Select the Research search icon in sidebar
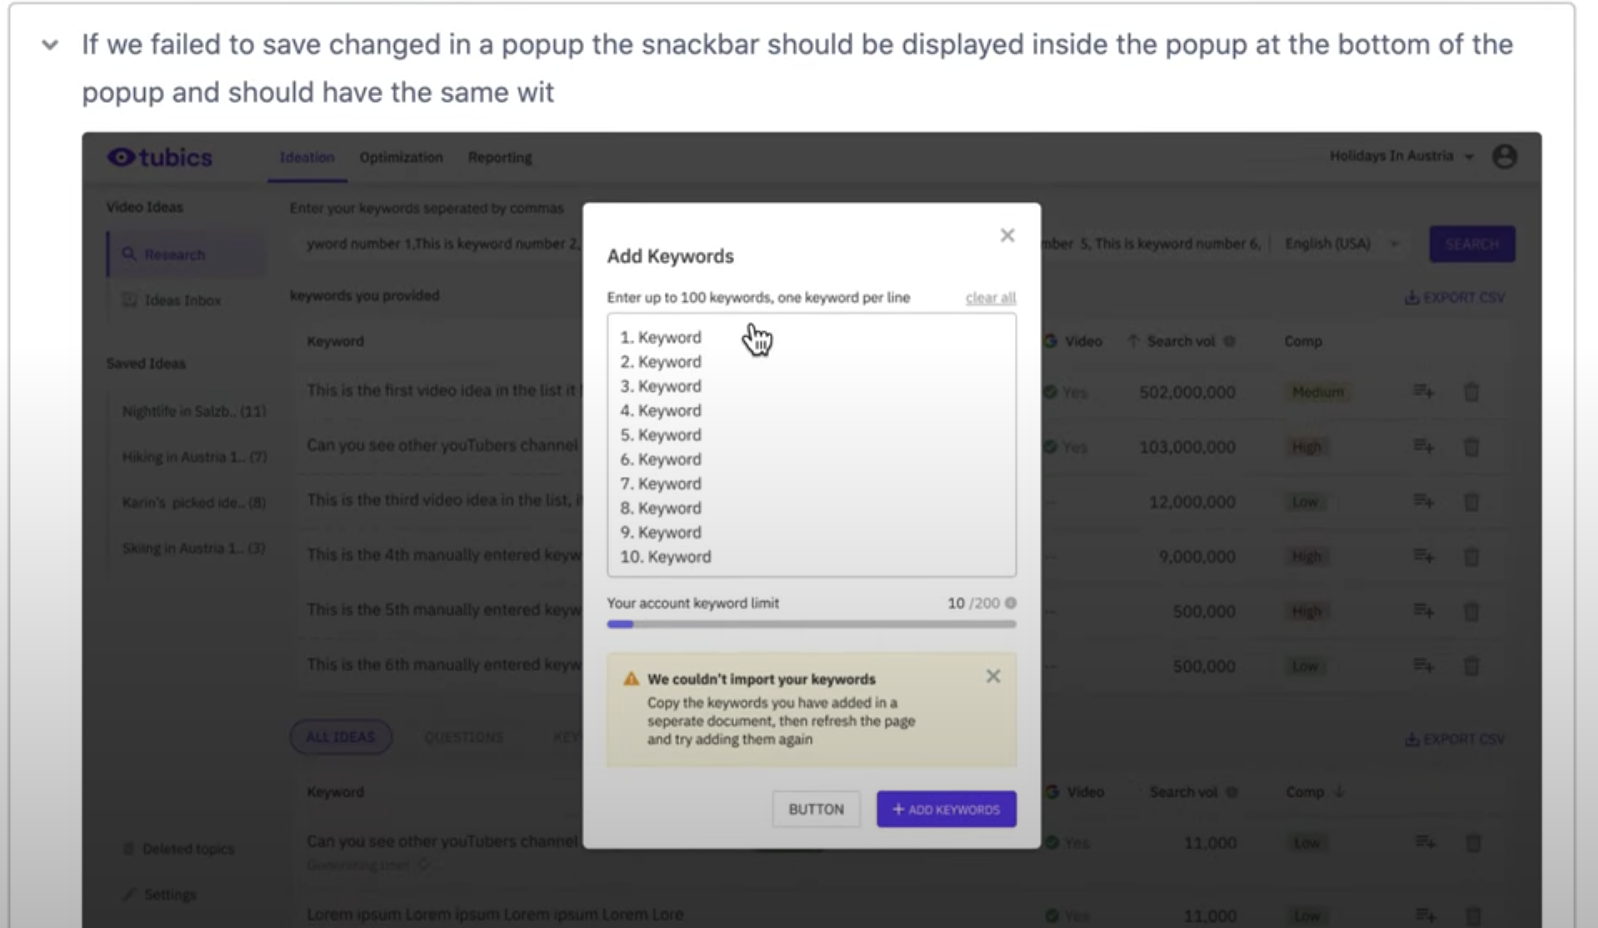The width and height of the screenshot is (1598, 928). [131, 254]
